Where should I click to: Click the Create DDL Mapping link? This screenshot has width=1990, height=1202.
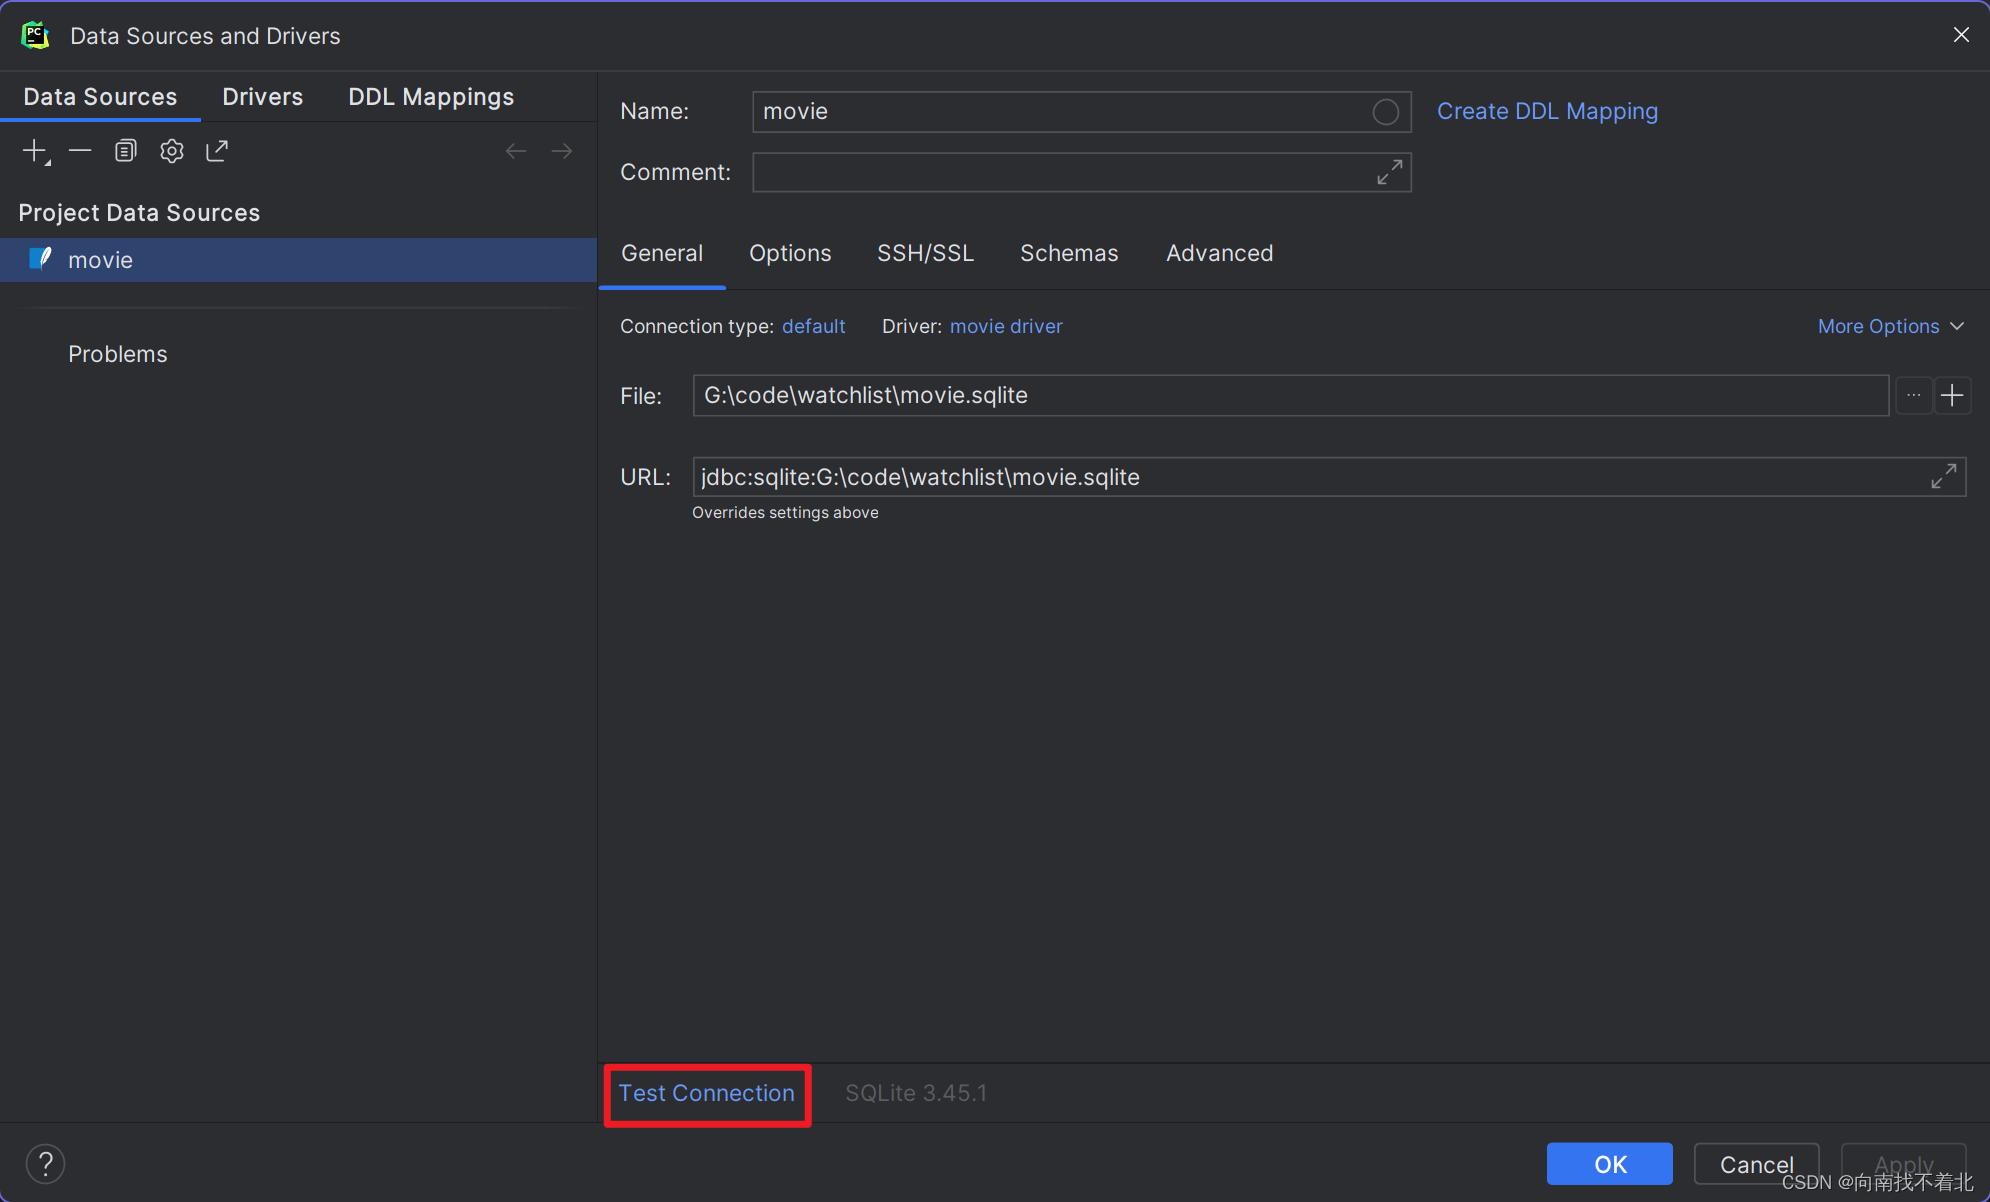(1547, 111)
